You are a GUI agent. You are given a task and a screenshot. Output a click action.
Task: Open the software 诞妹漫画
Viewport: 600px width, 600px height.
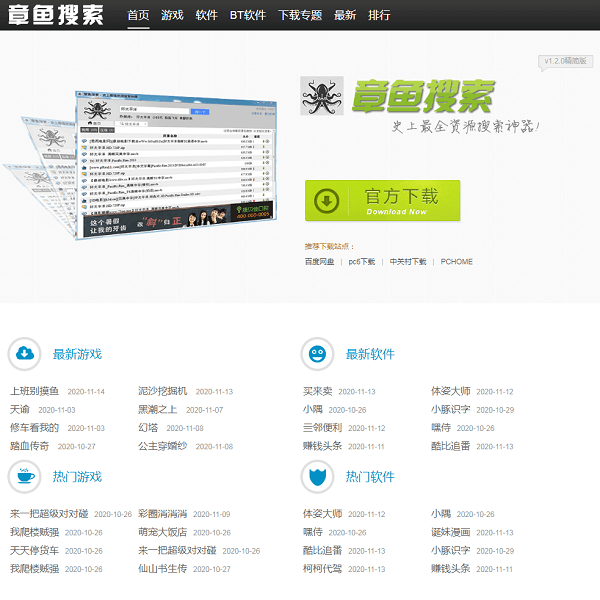(x=451, y=532)
